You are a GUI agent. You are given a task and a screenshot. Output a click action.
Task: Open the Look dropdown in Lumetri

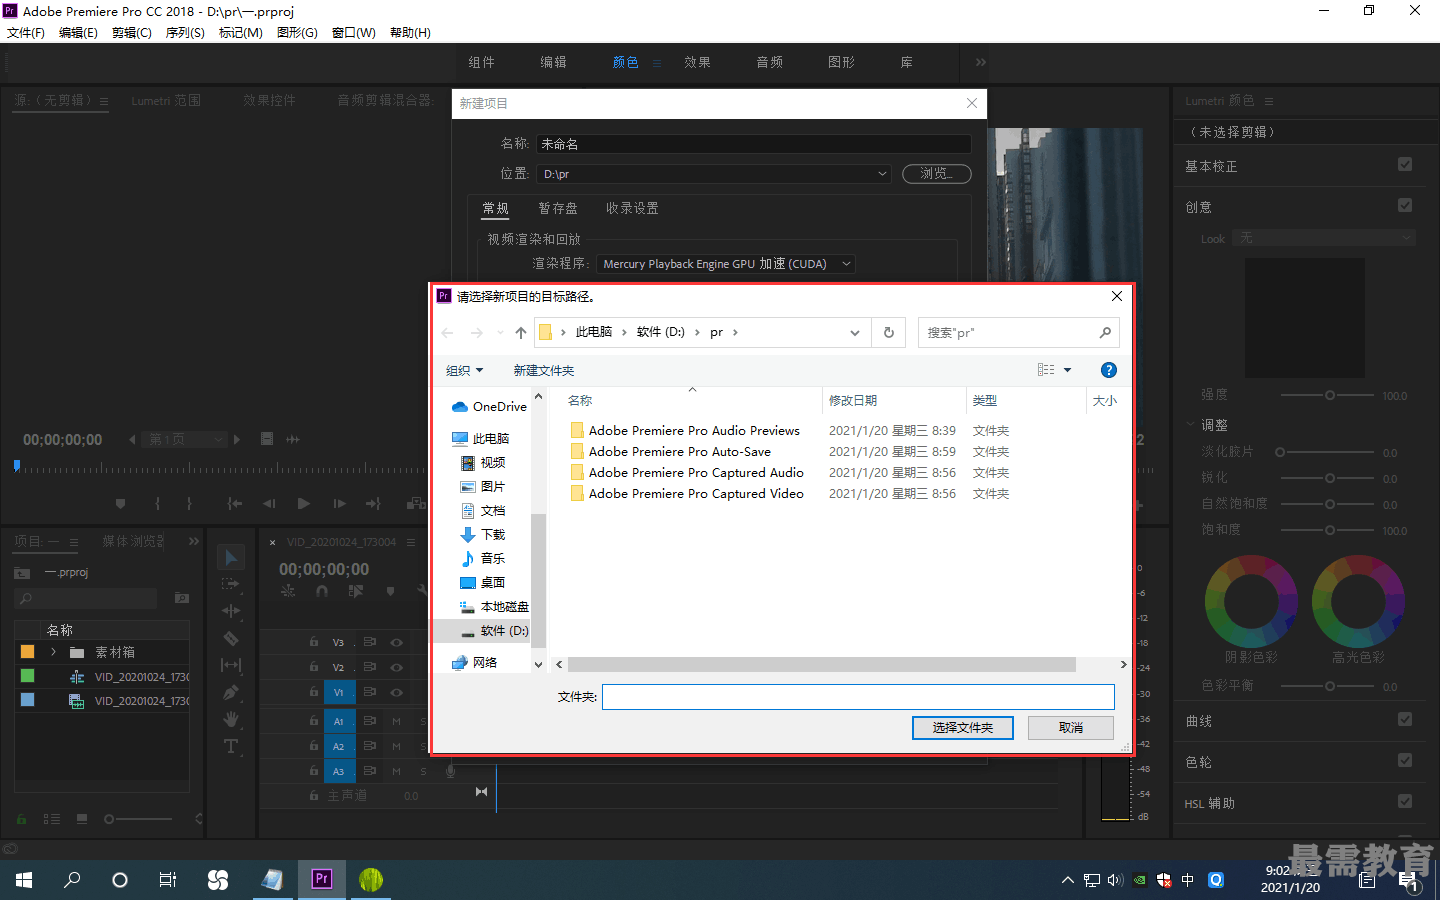coord(1326,238)
